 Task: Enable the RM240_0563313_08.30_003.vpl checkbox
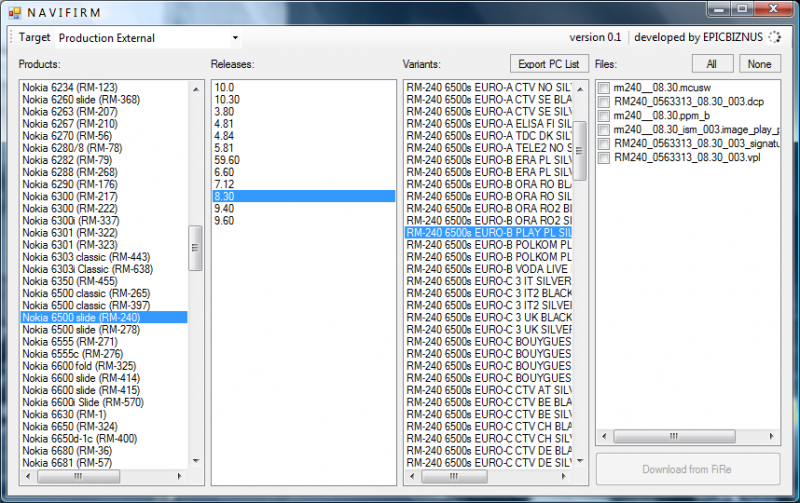click(604, 158)
